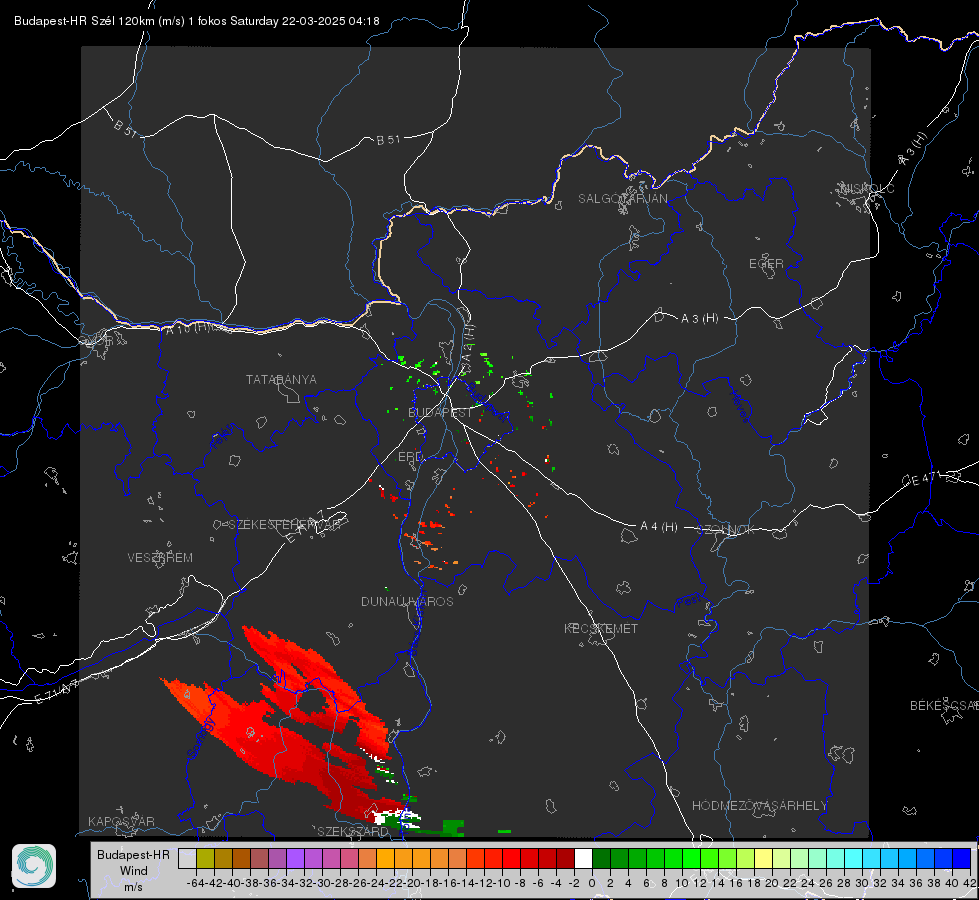Viewport: 979px width, 900px height.
Task: Click the light gray first legend swatch
Action: [x=187, y=858]
